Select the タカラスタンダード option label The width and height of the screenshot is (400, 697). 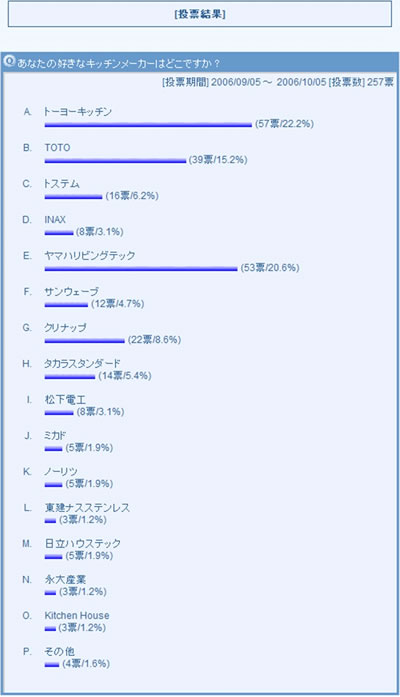82,364
